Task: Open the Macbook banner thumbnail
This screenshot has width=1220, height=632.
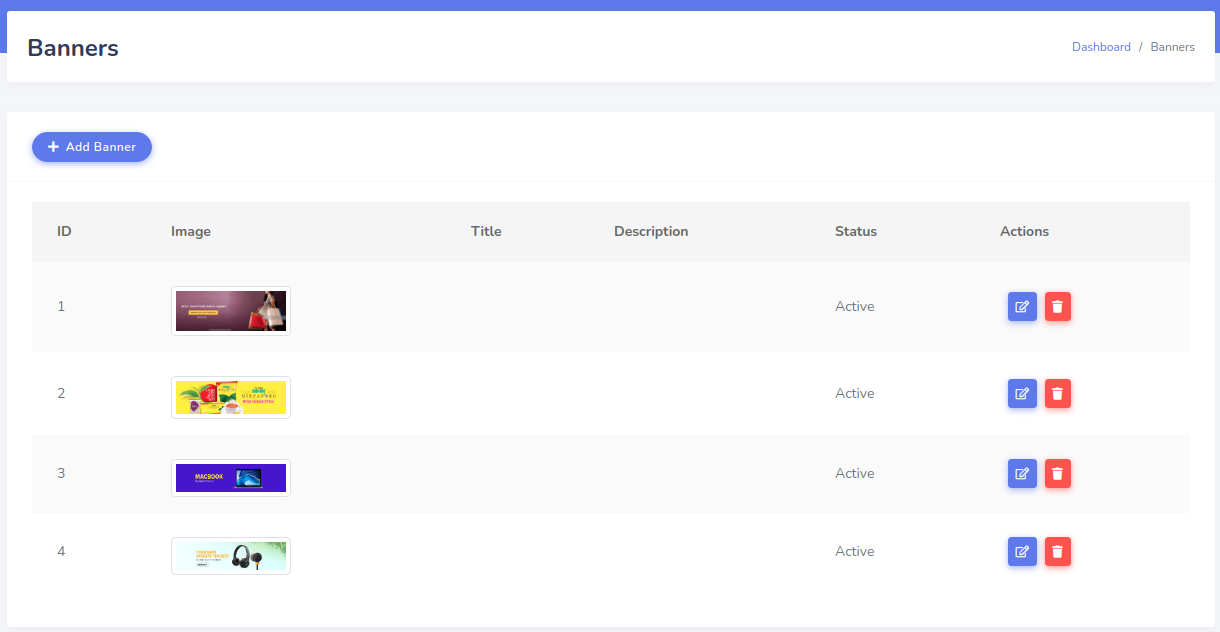Action: coord(231,478)
